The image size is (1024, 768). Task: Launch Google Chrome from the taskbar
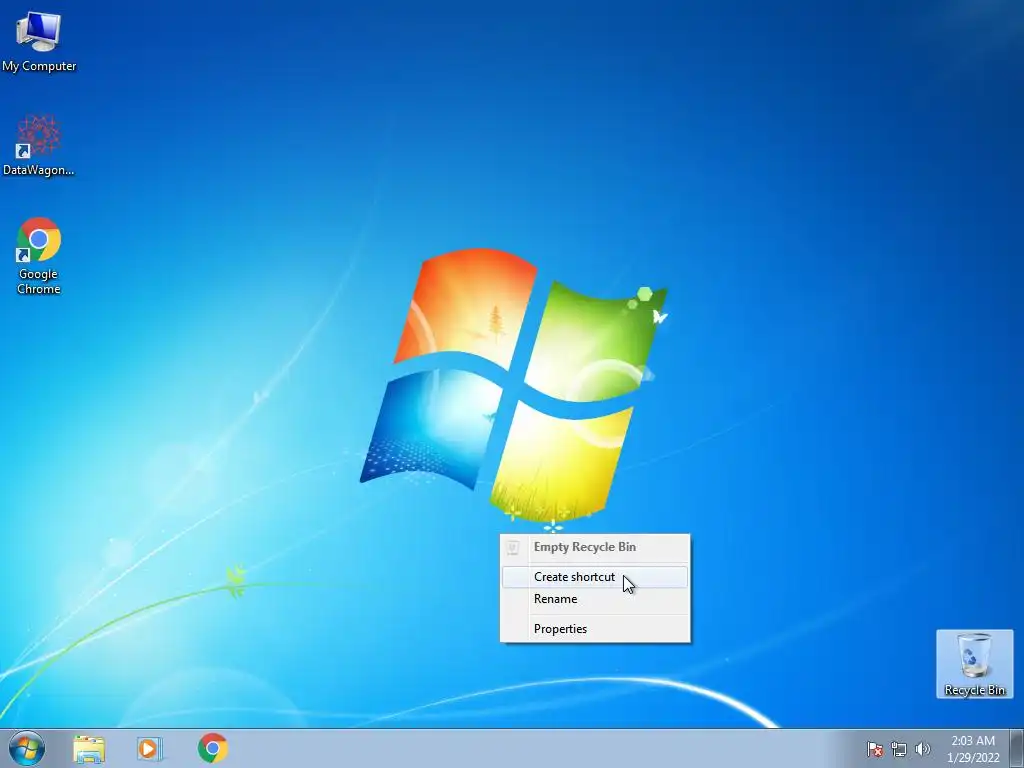212,748
